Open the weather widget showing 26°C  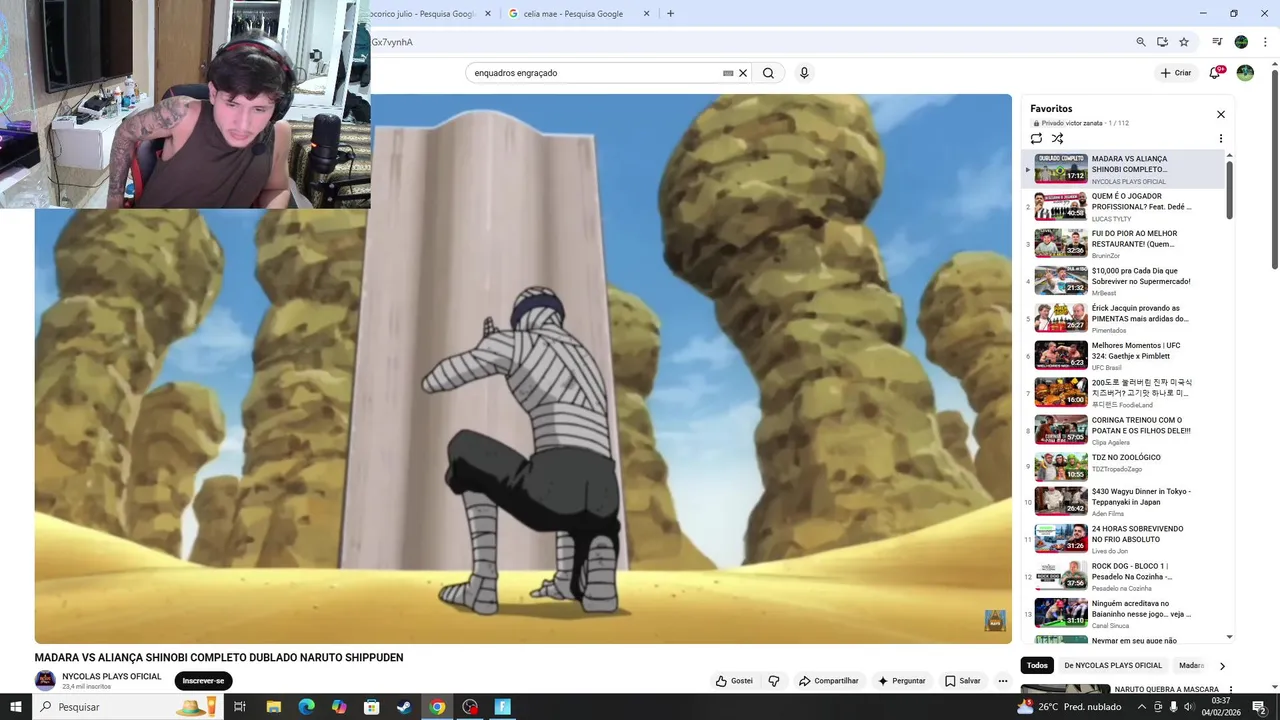tap(1069, 707)
